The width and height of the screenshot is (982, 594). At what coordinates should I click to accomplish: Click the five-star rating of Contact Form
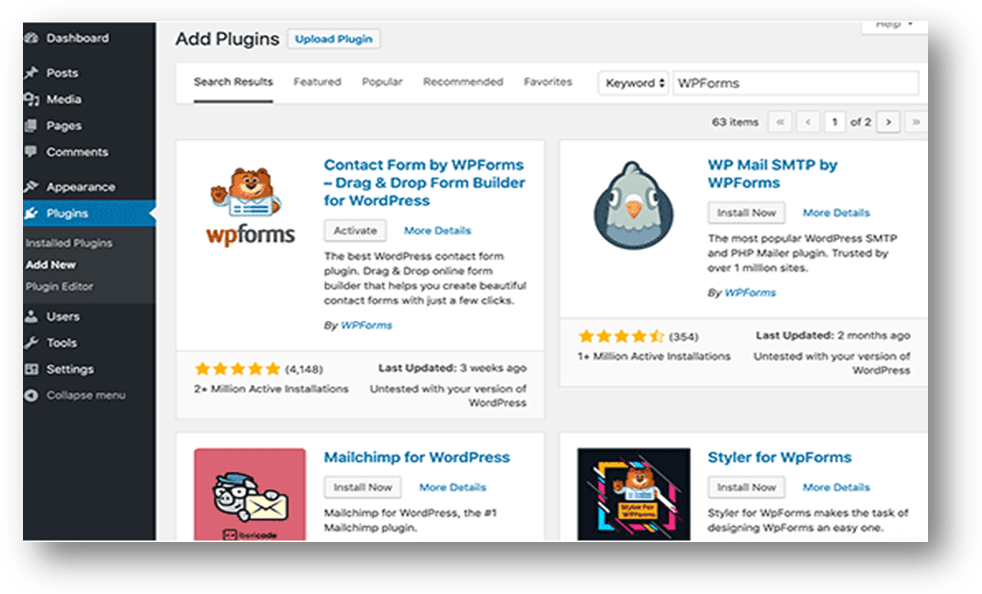click(x=237, y=368)
